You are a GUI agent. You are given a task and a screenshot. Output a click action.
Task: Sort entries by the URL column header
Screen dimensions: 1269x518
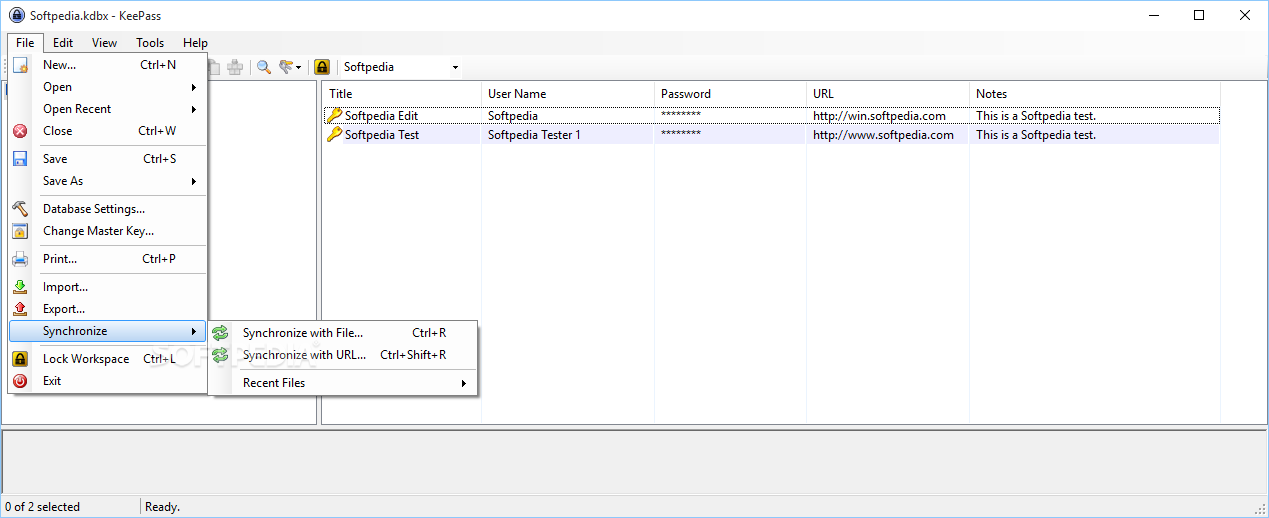coord(887,94)
